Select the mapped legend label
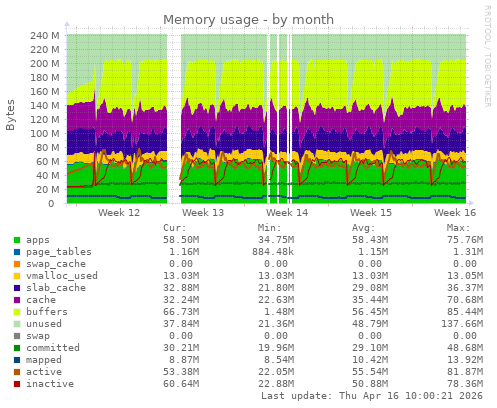 [44, 360]
